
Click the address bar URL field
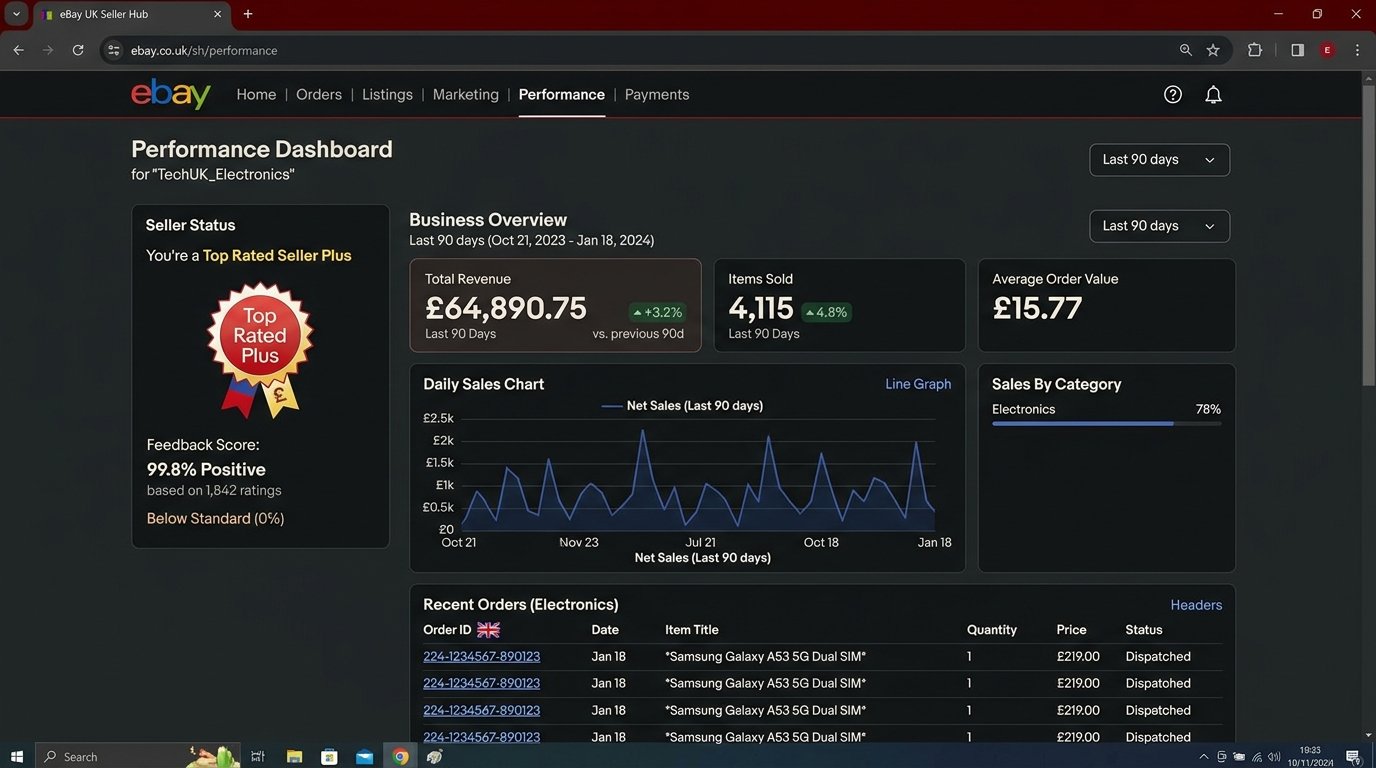pos(640,50)
